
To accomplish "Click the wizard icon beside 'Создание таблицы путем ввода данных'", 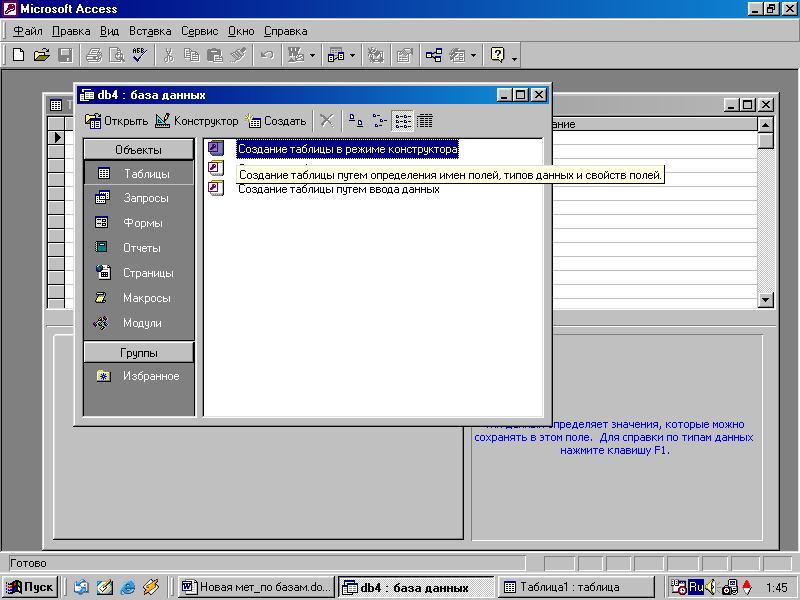I will 216,188.
